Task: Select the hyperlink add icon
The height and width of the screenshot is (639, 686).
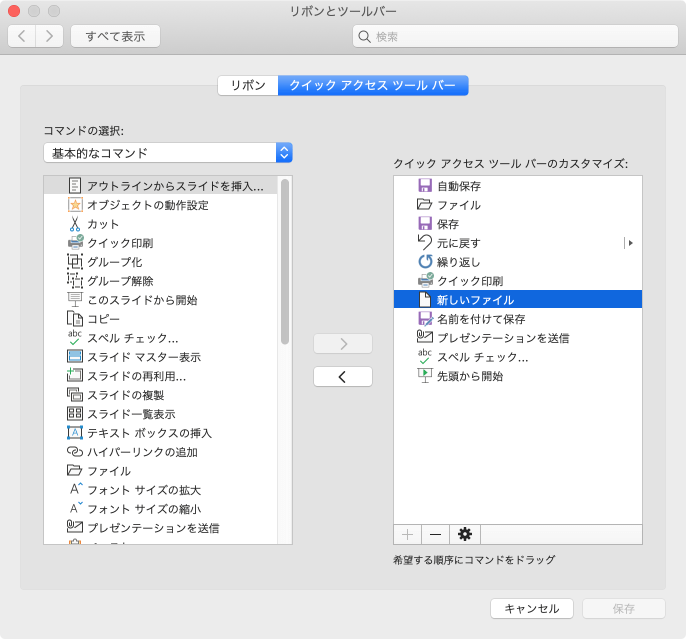Action: tap(75, 452)
